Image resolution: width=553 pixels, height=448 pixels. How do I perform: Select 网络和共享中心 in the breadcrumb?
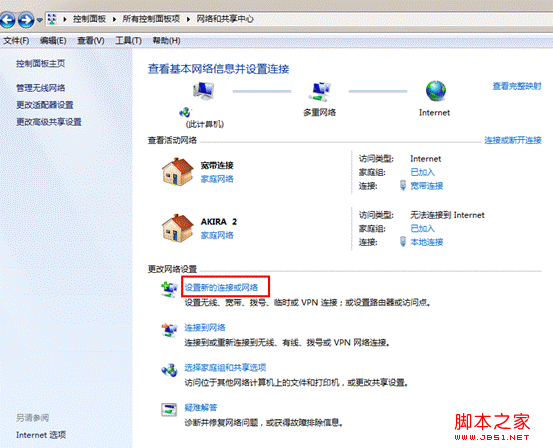click(225, 19)
